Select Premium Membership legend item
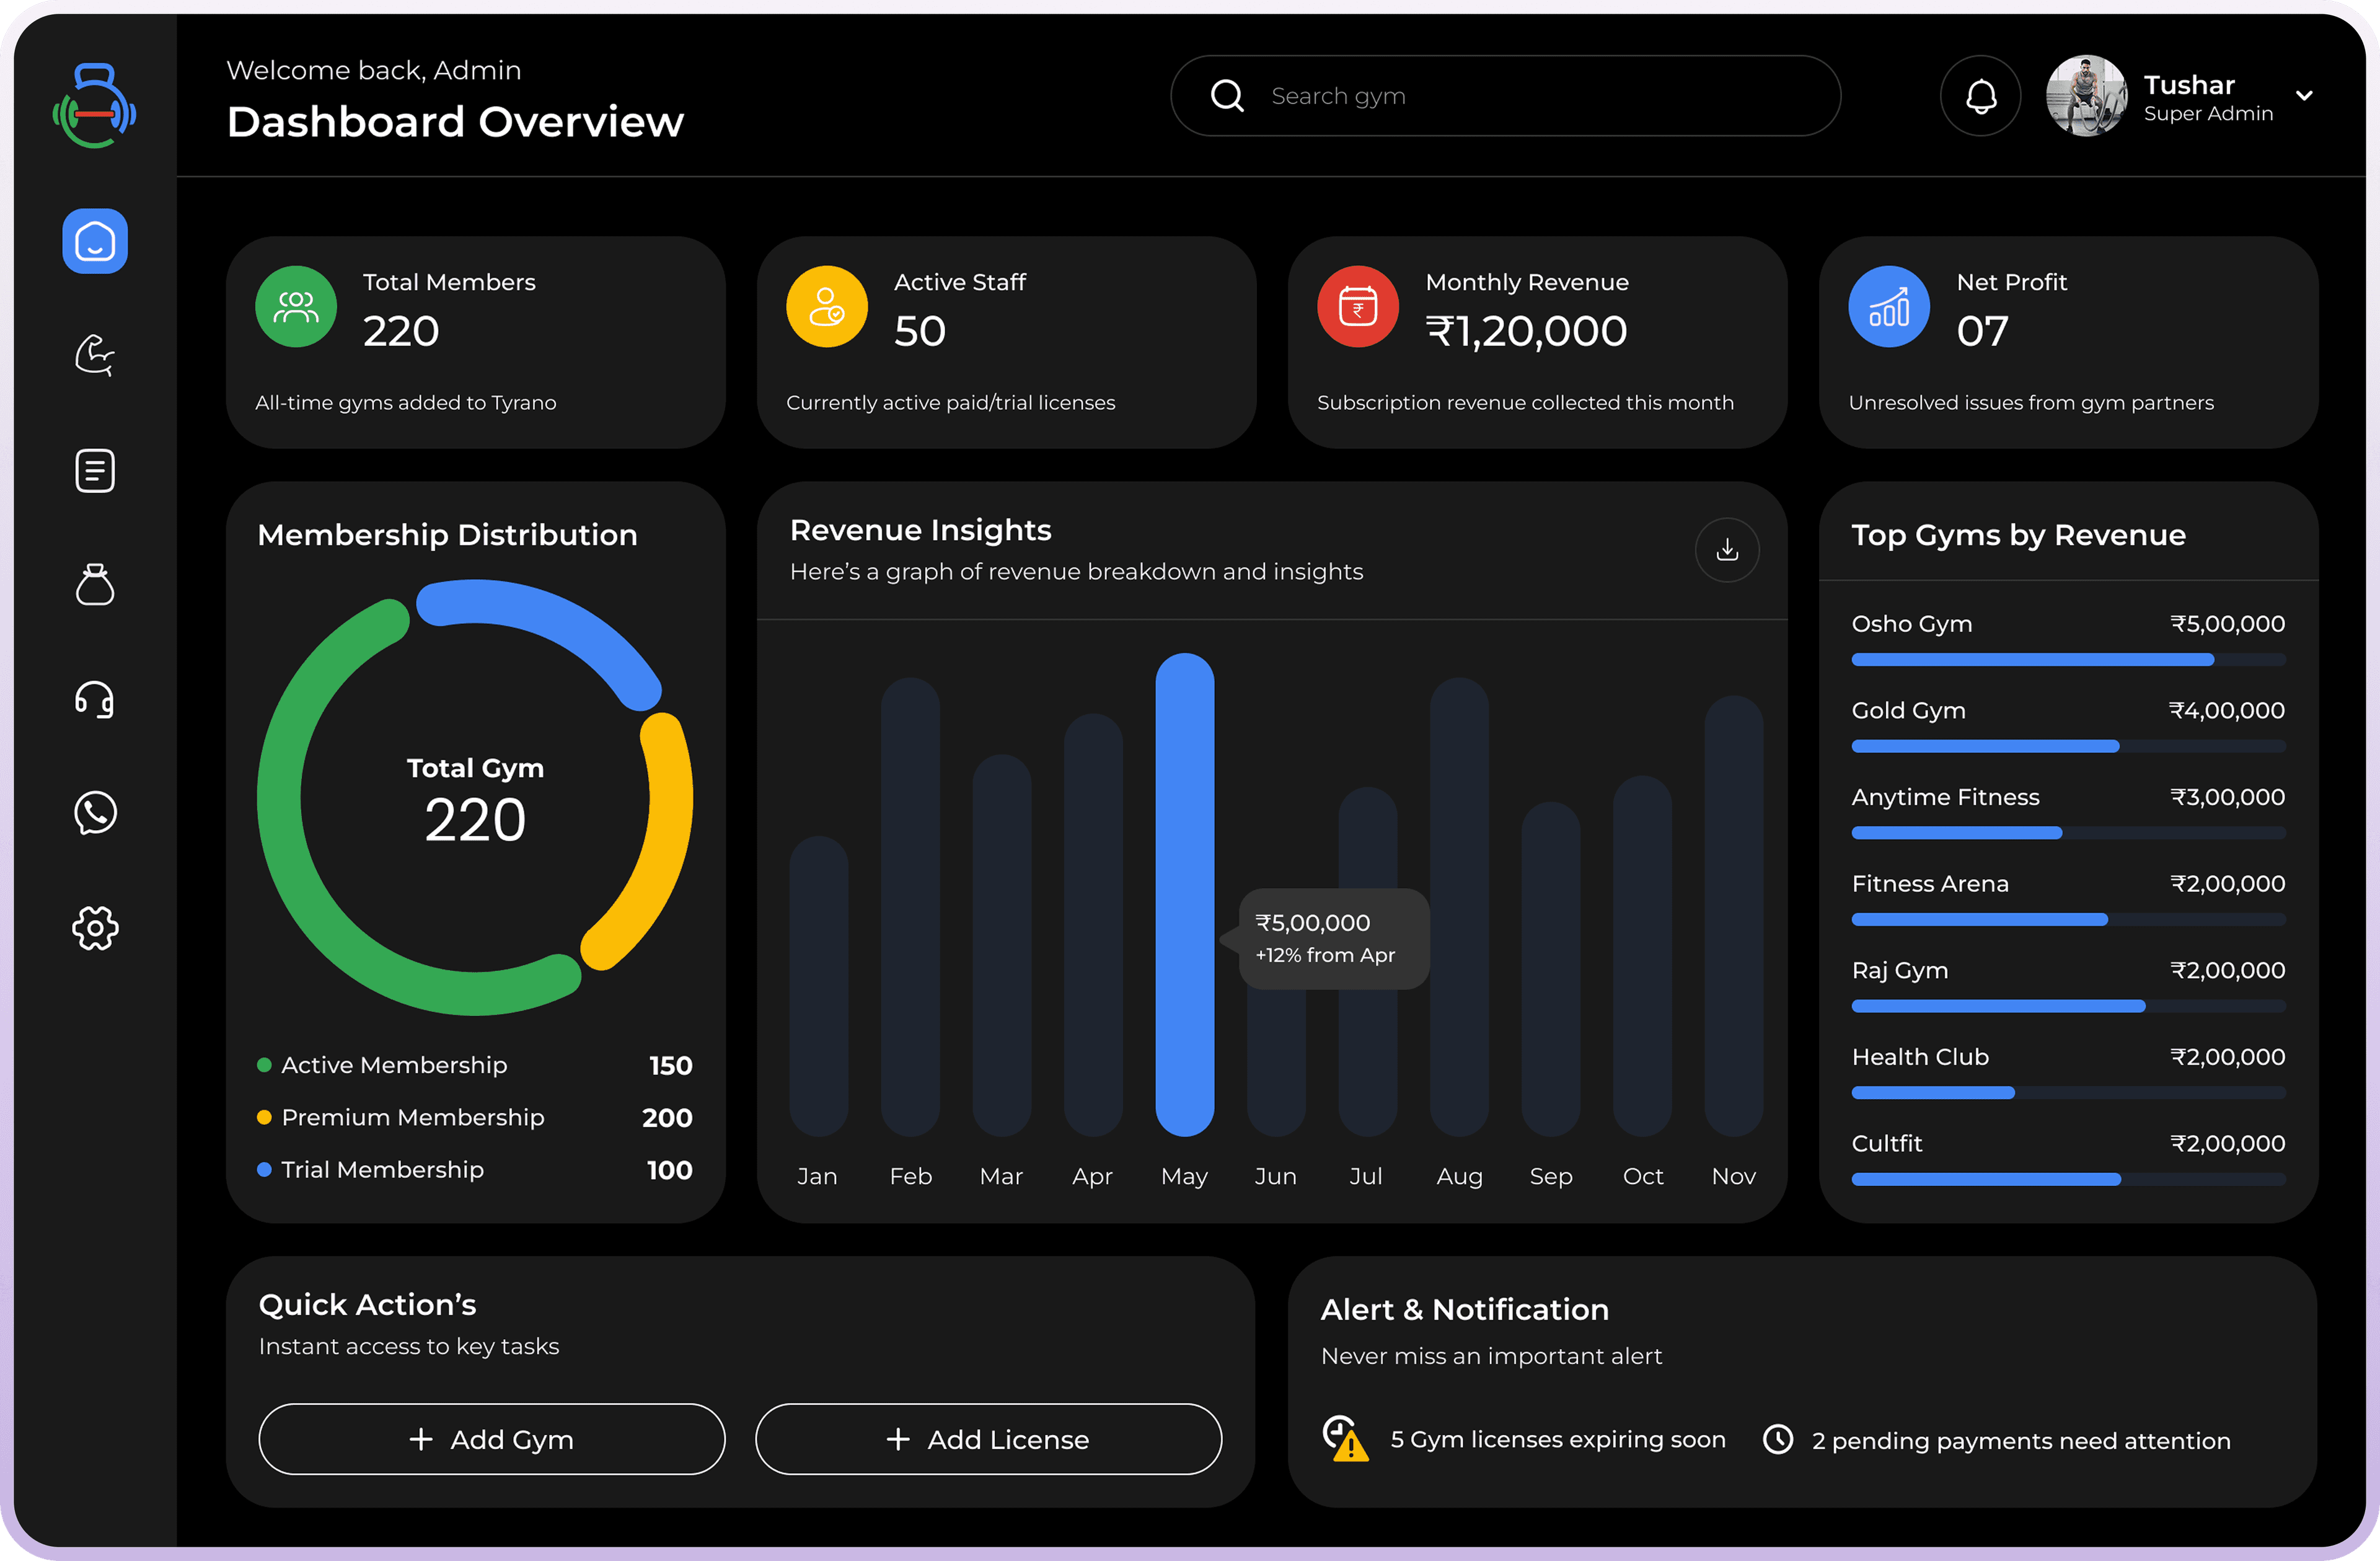2380x1561 pixels. point(412,1117)
